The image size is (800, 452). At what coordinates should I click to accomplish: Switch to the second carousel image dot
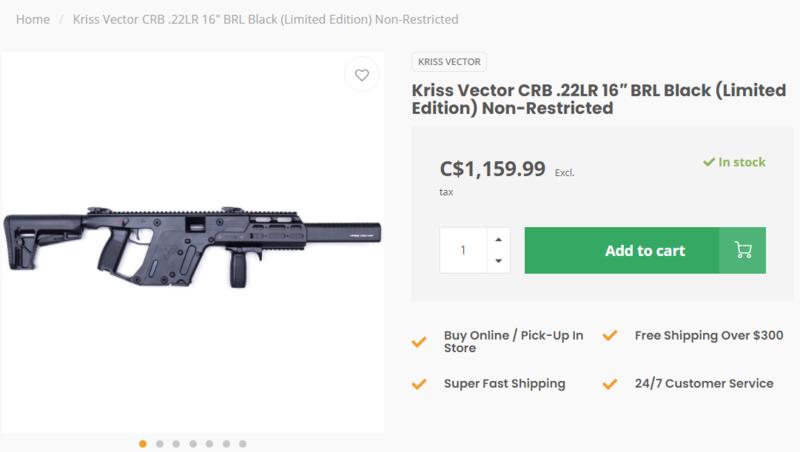click(160, 443)
